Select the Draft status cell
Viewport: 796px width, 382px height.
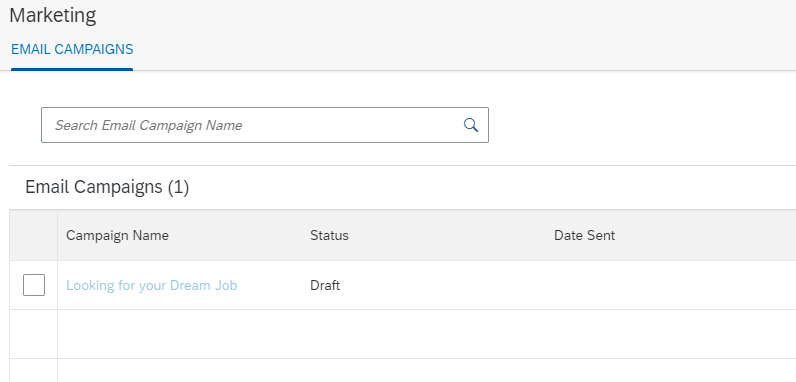coord(325,285)
